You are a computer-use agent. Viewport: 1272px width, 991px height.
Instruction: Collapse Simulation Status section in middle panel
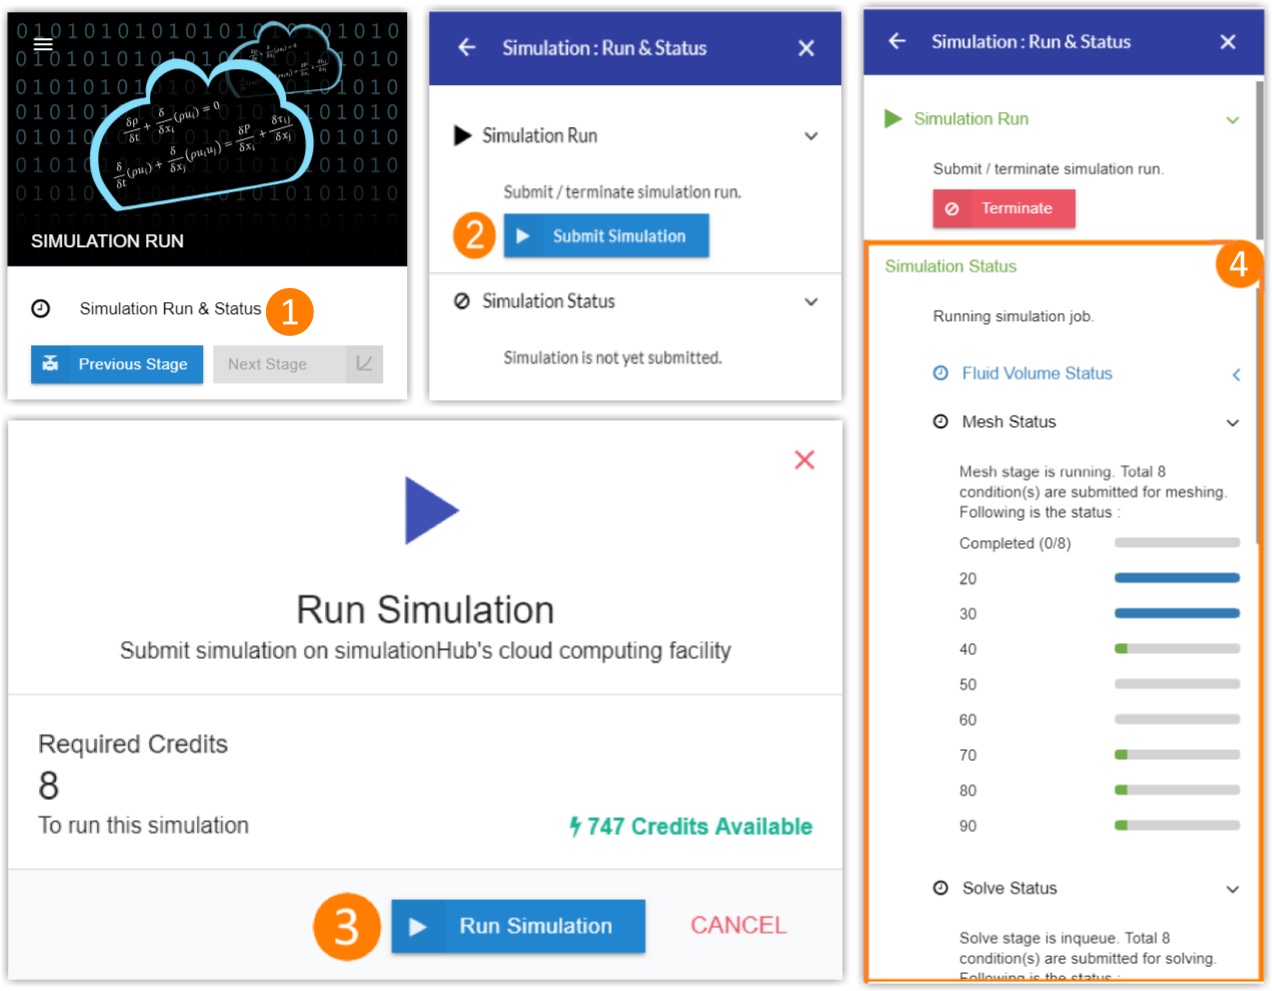(811, 302)
